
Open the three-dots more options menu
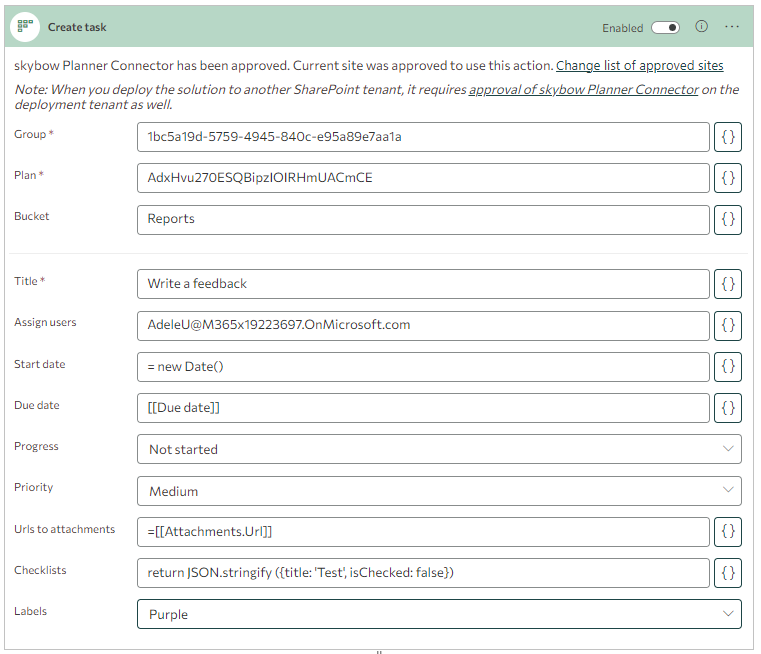tap(731, 27)
